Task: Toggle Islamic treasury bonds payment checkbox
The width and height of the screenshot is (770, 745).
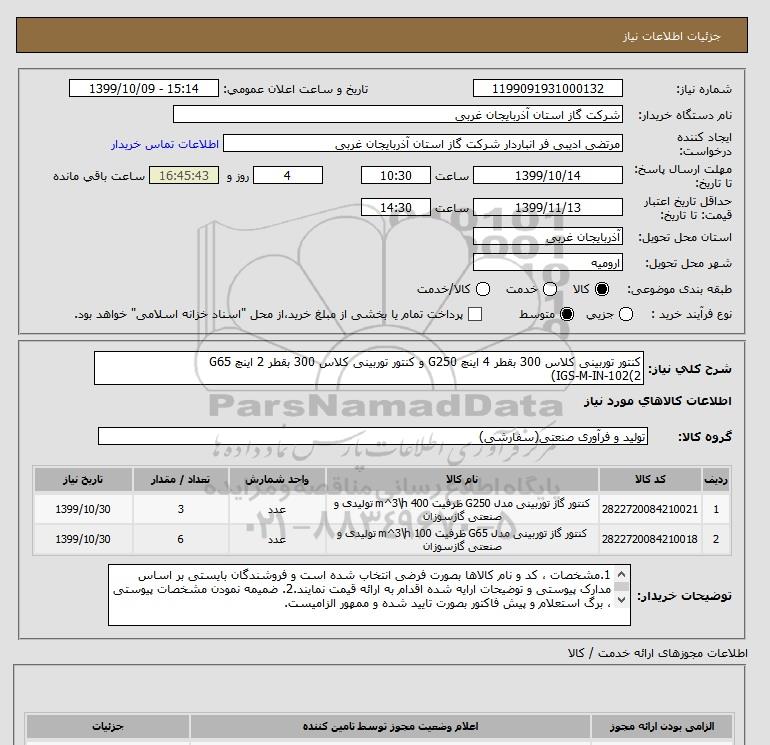Action: tap(475, 314)
